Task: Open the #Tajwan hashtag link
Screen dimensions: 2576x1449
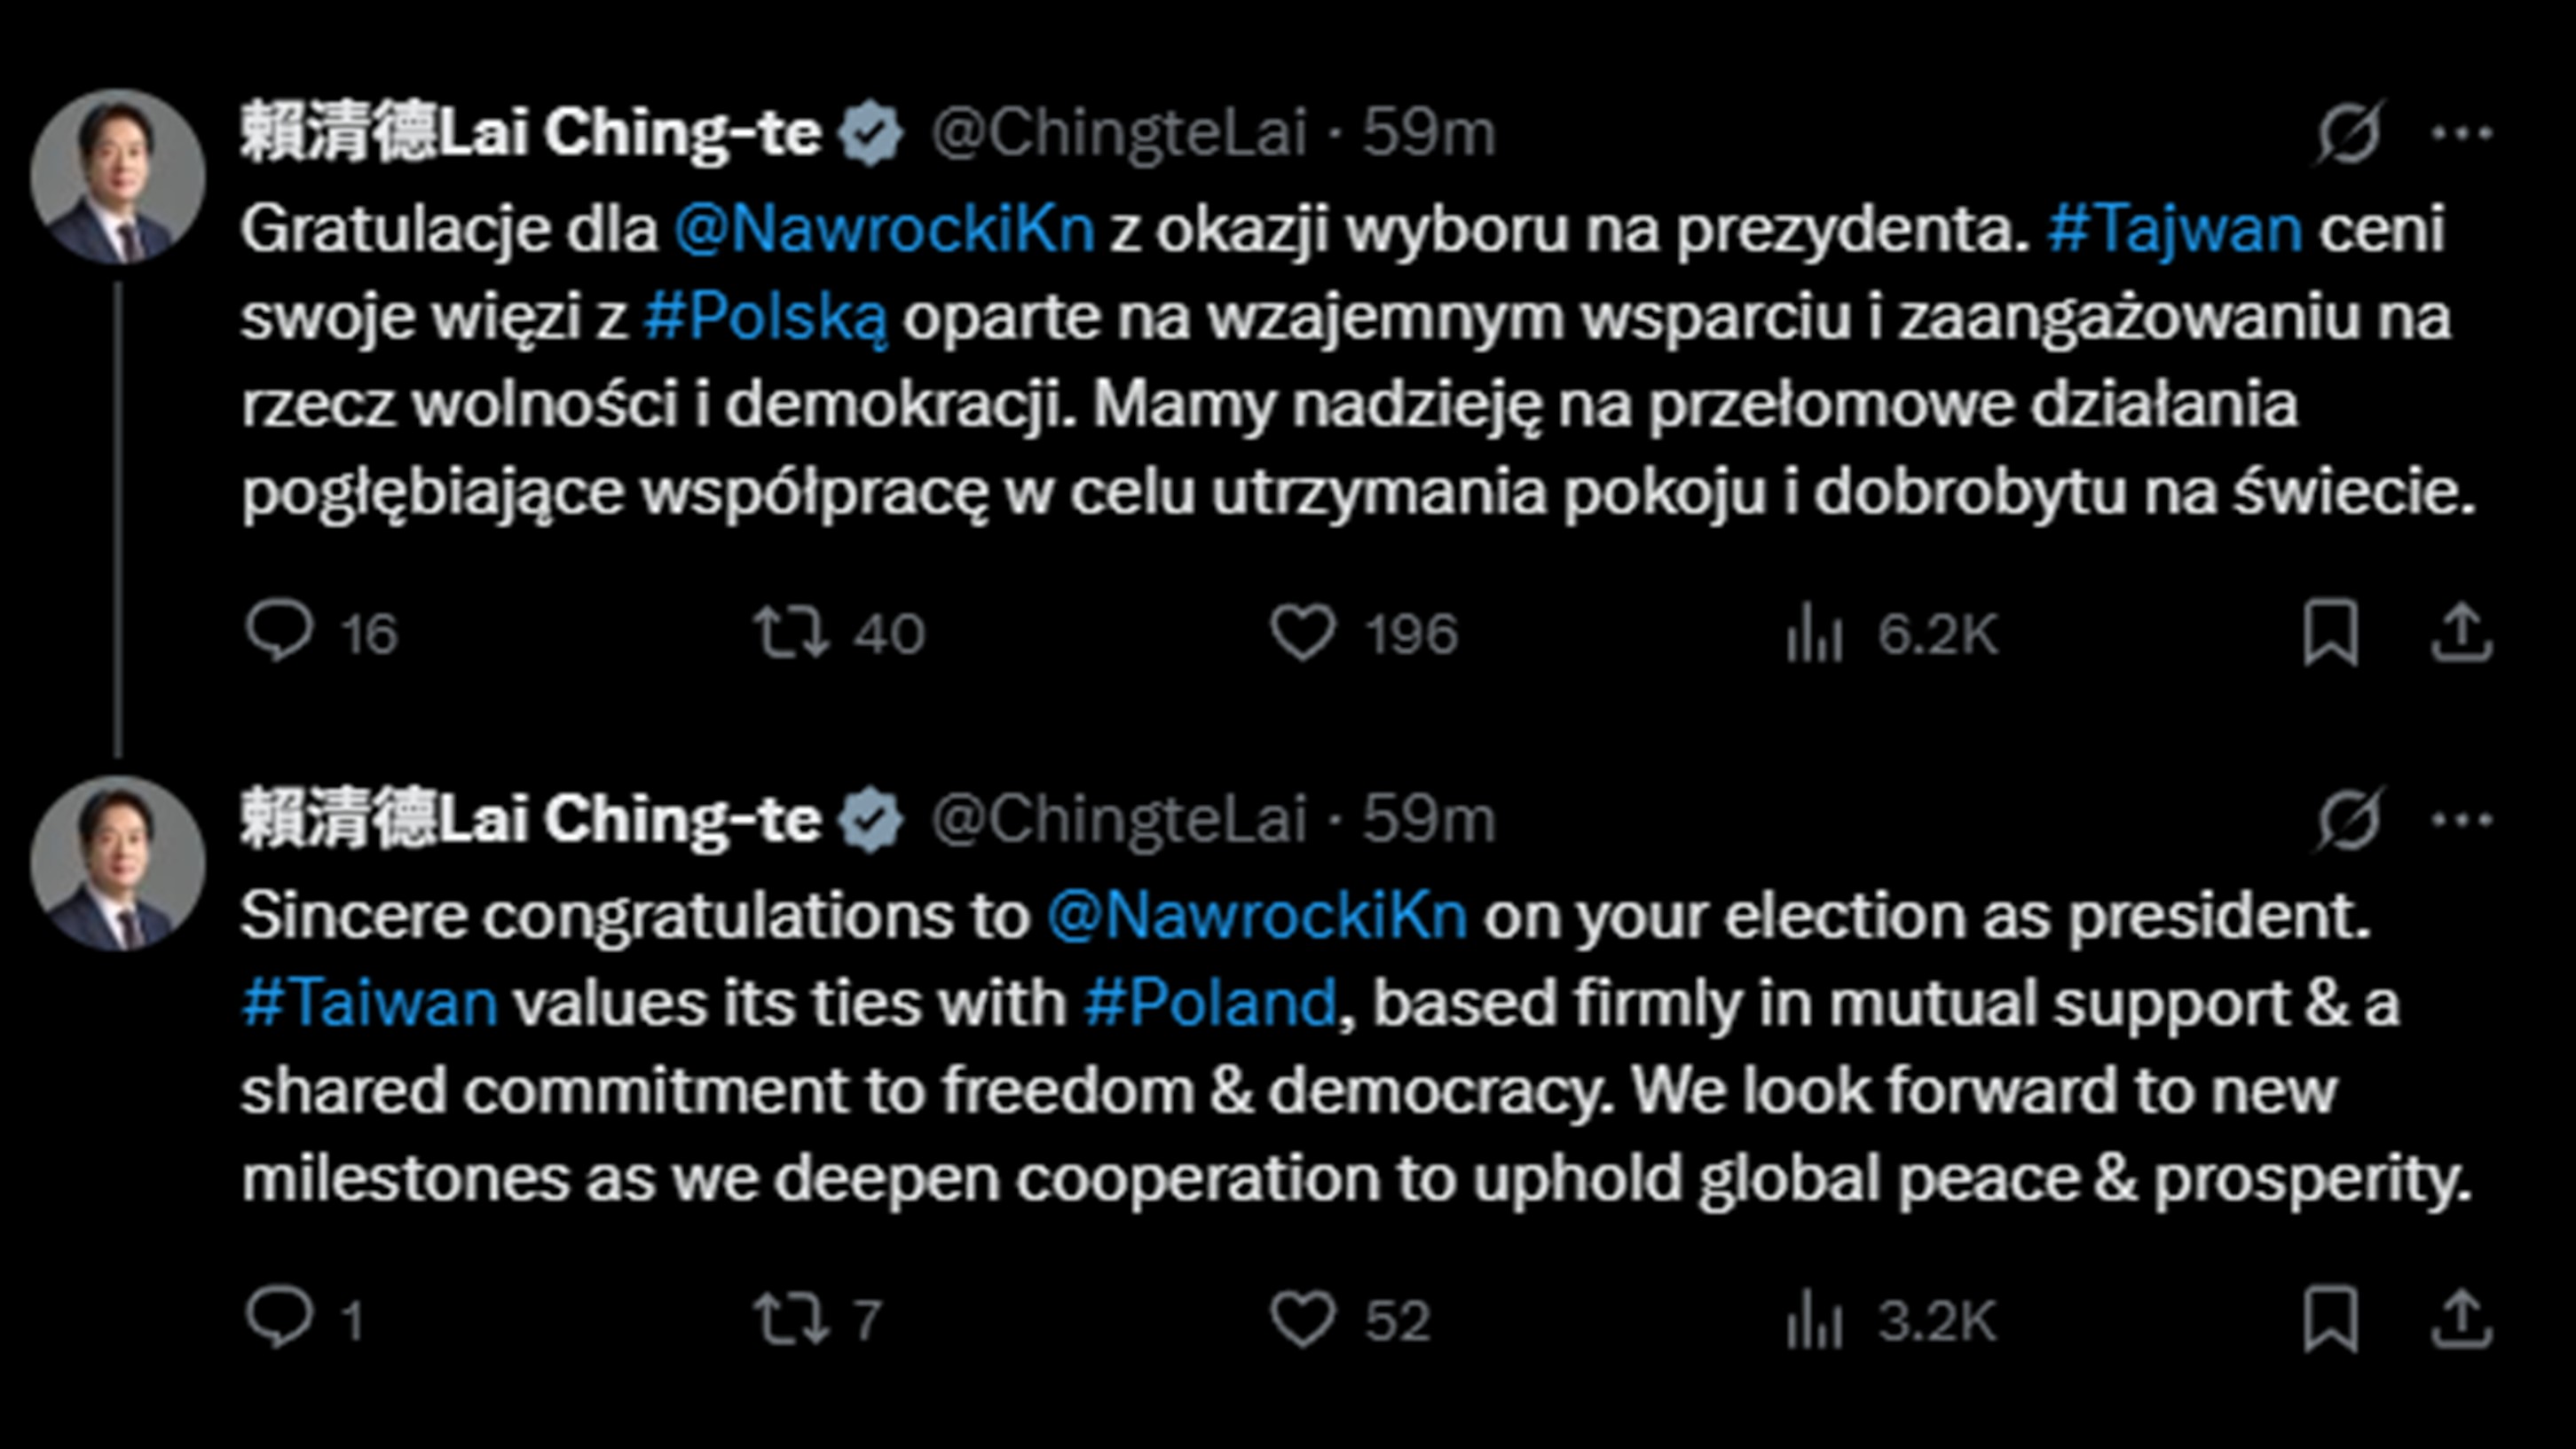Action: [2175, 230]
